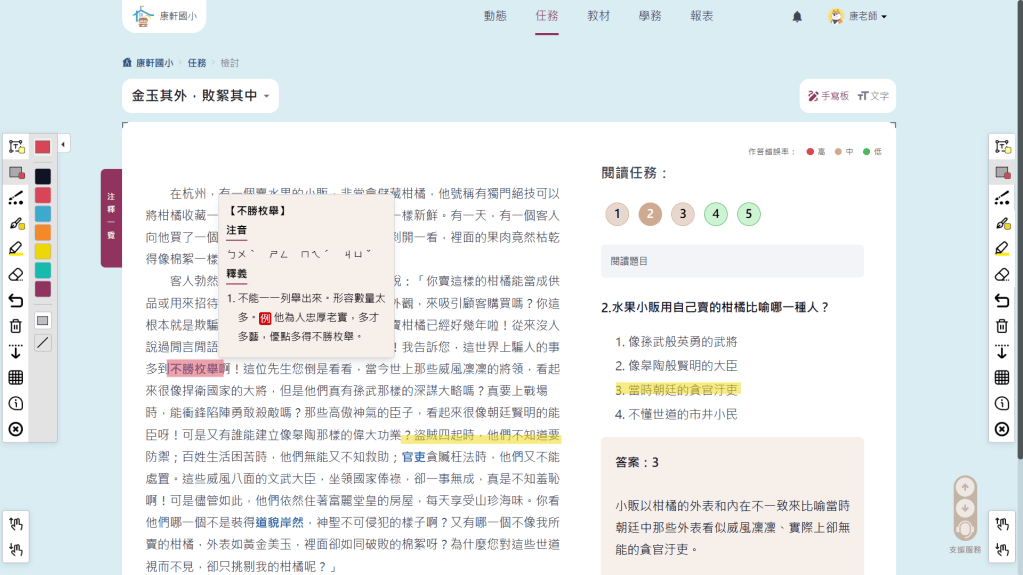Select the eraser tool in left toolbar

16,274
